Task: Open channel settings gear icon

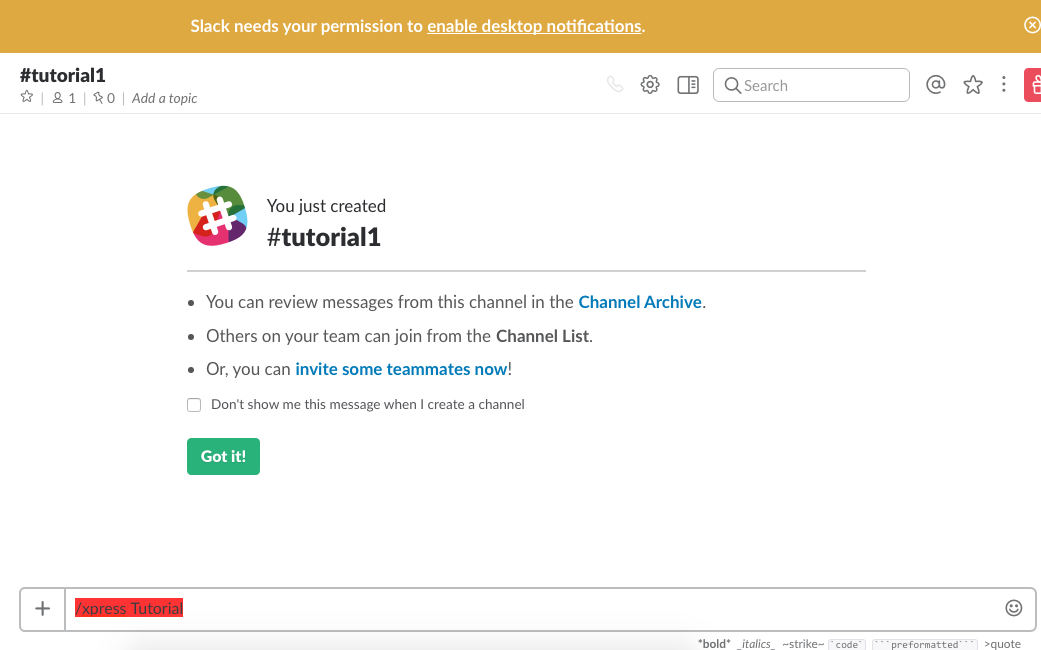Action: point(650,85)
